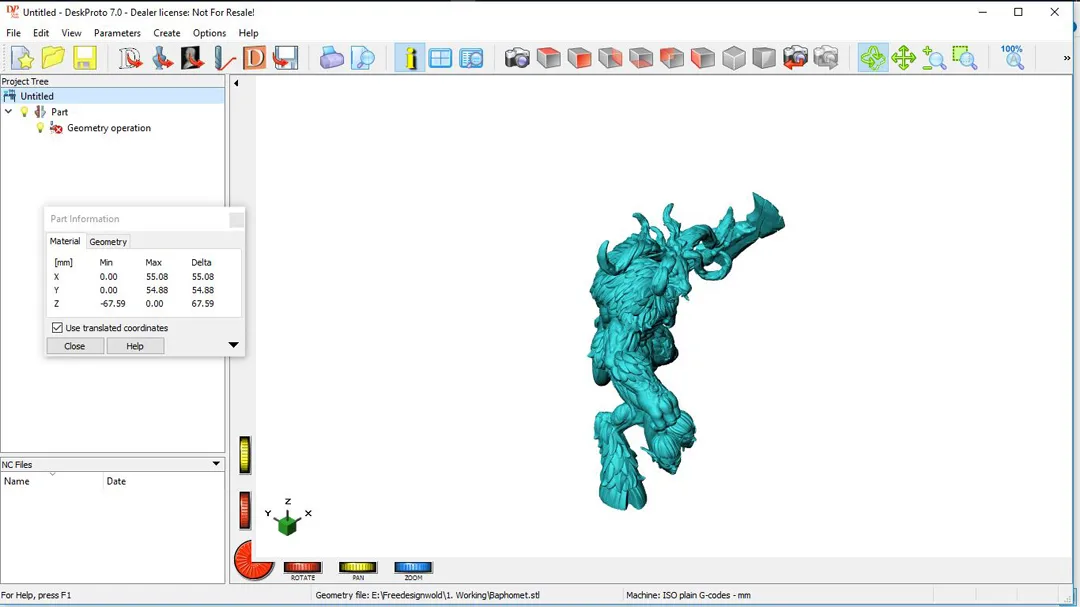Select the plain light gray isometric cube view
Image resolution: width=1080 pixels, height=607 pixels.
(734, 58)
